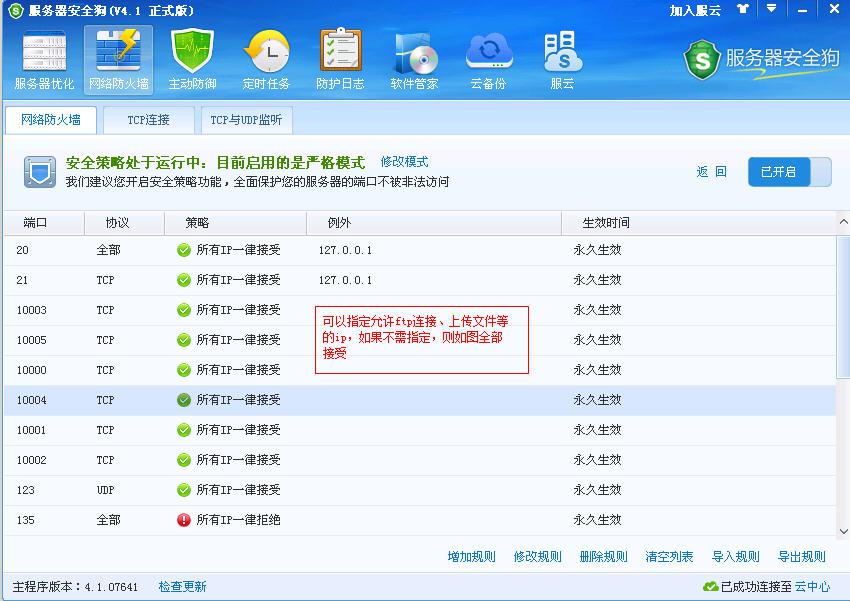Click the 返回 link
The image size is (850, 601).
(711, 172)
